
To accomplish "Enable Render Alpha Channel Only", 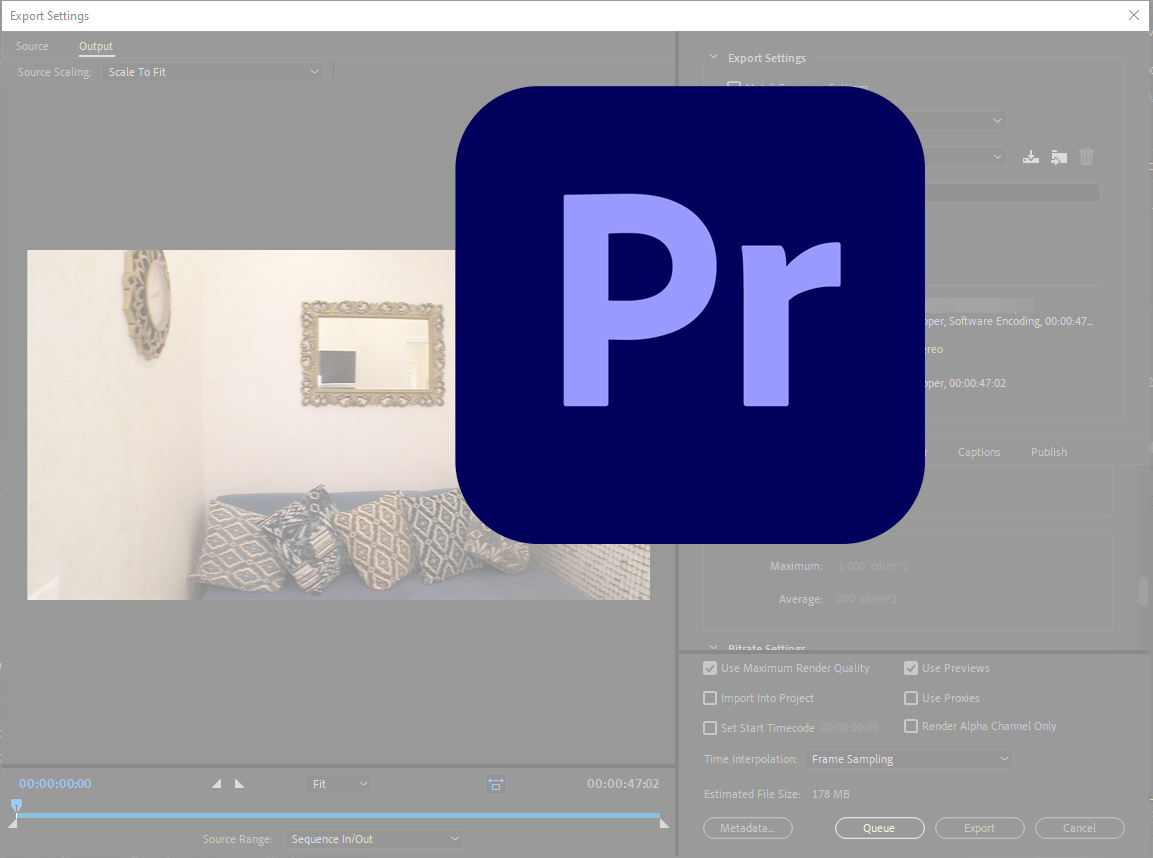I will (910, 726).
